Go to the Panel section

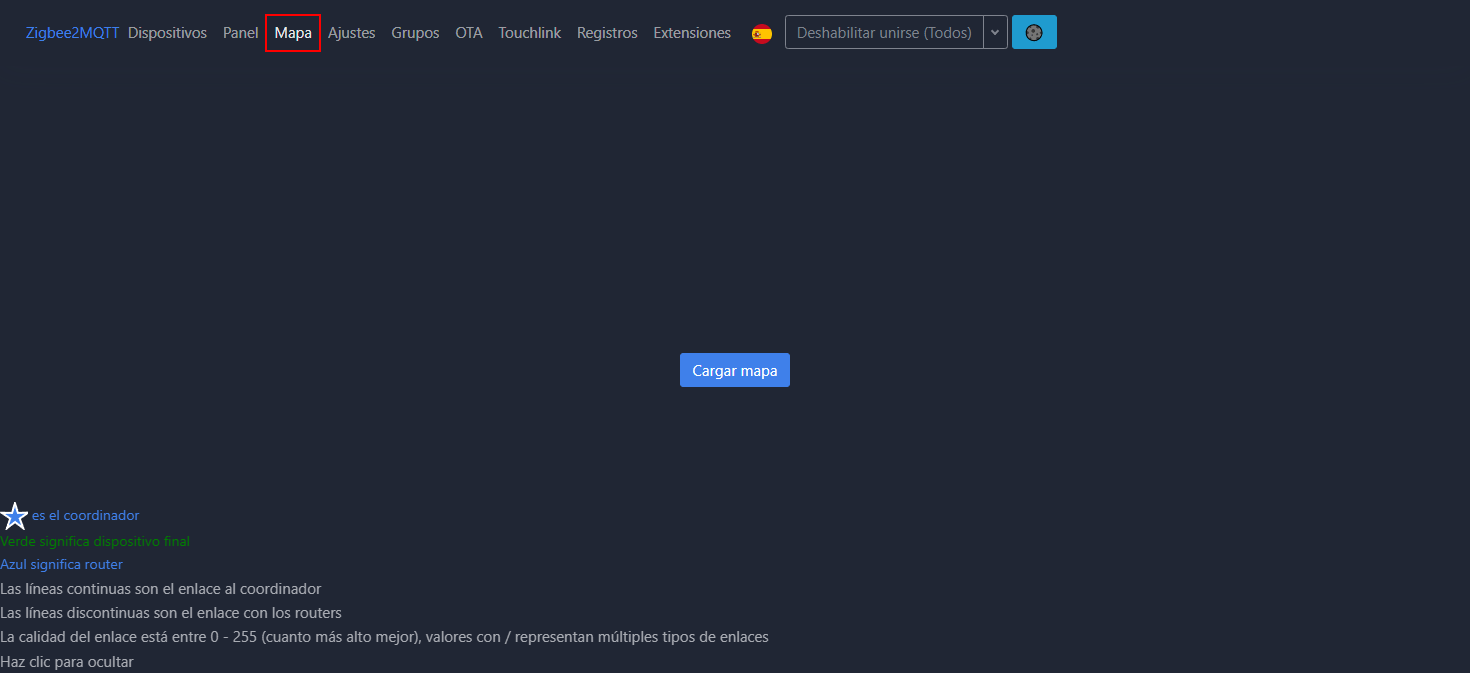pos(240,33)
